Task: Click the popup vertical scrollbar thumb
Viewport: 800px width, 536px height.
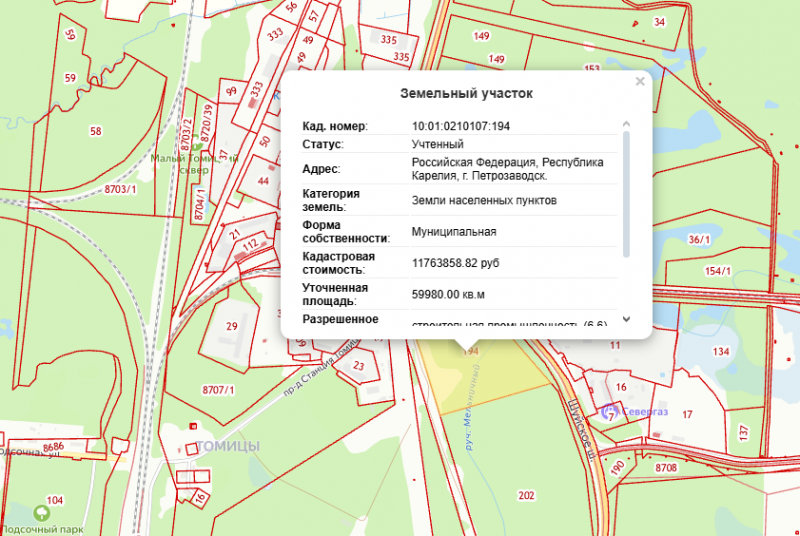Action: [626, 190]
